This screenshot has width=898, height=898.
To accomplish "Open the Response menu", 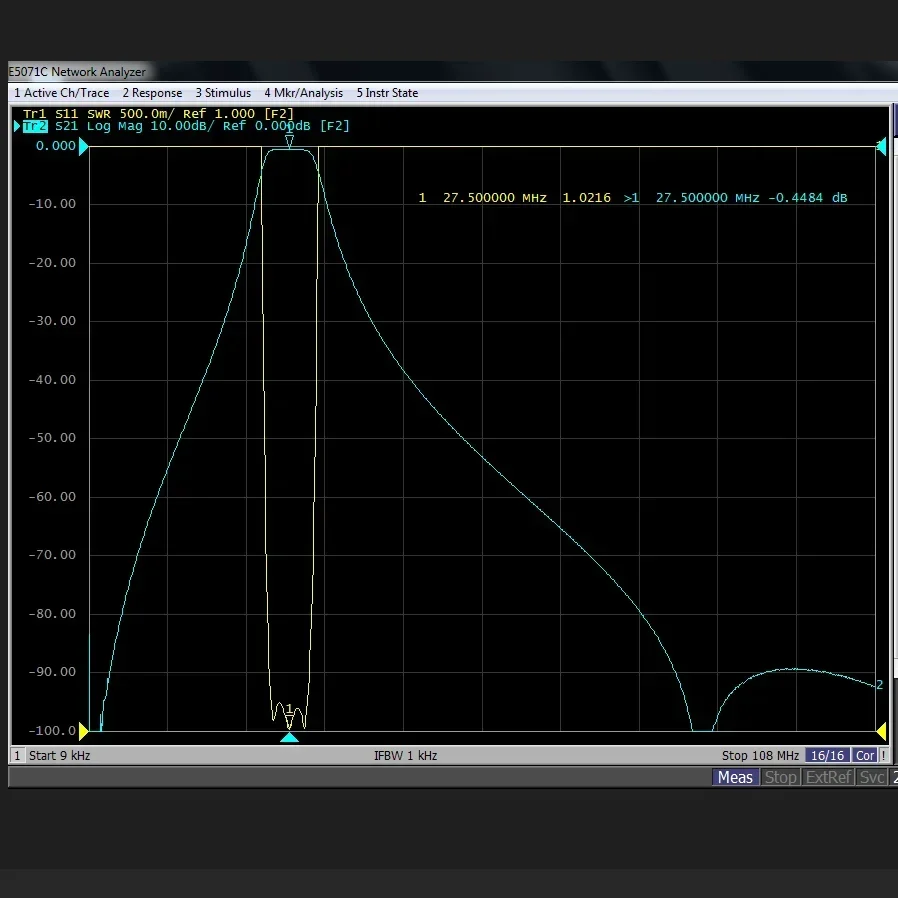I will coord(152,93).
